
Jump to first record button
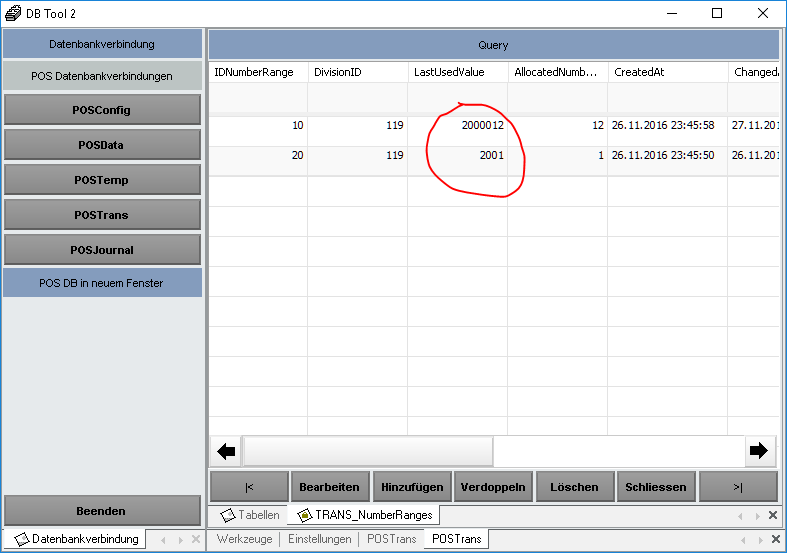tap(249, 487)
